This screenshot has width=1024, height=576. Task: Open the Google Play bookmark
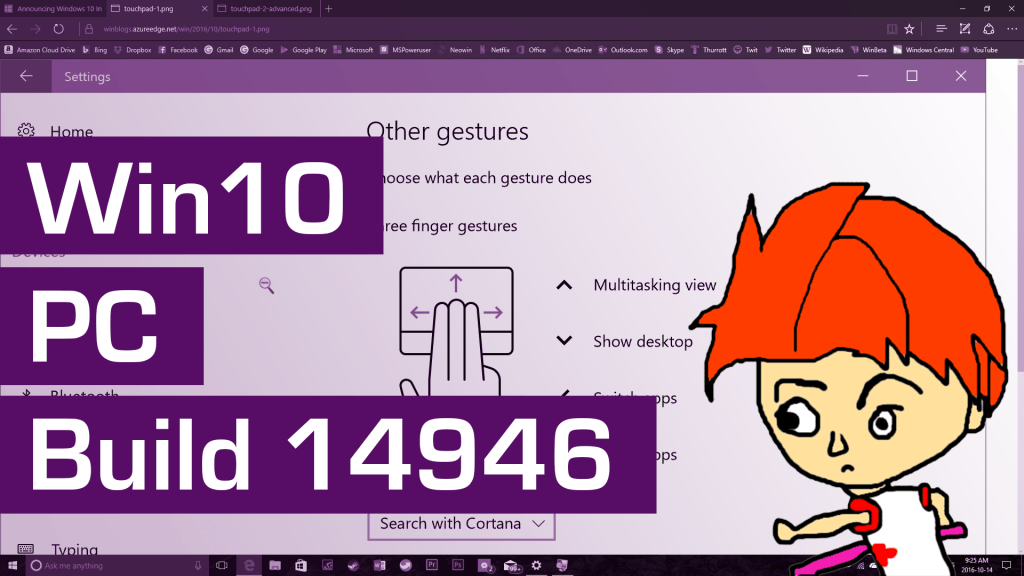303,50
